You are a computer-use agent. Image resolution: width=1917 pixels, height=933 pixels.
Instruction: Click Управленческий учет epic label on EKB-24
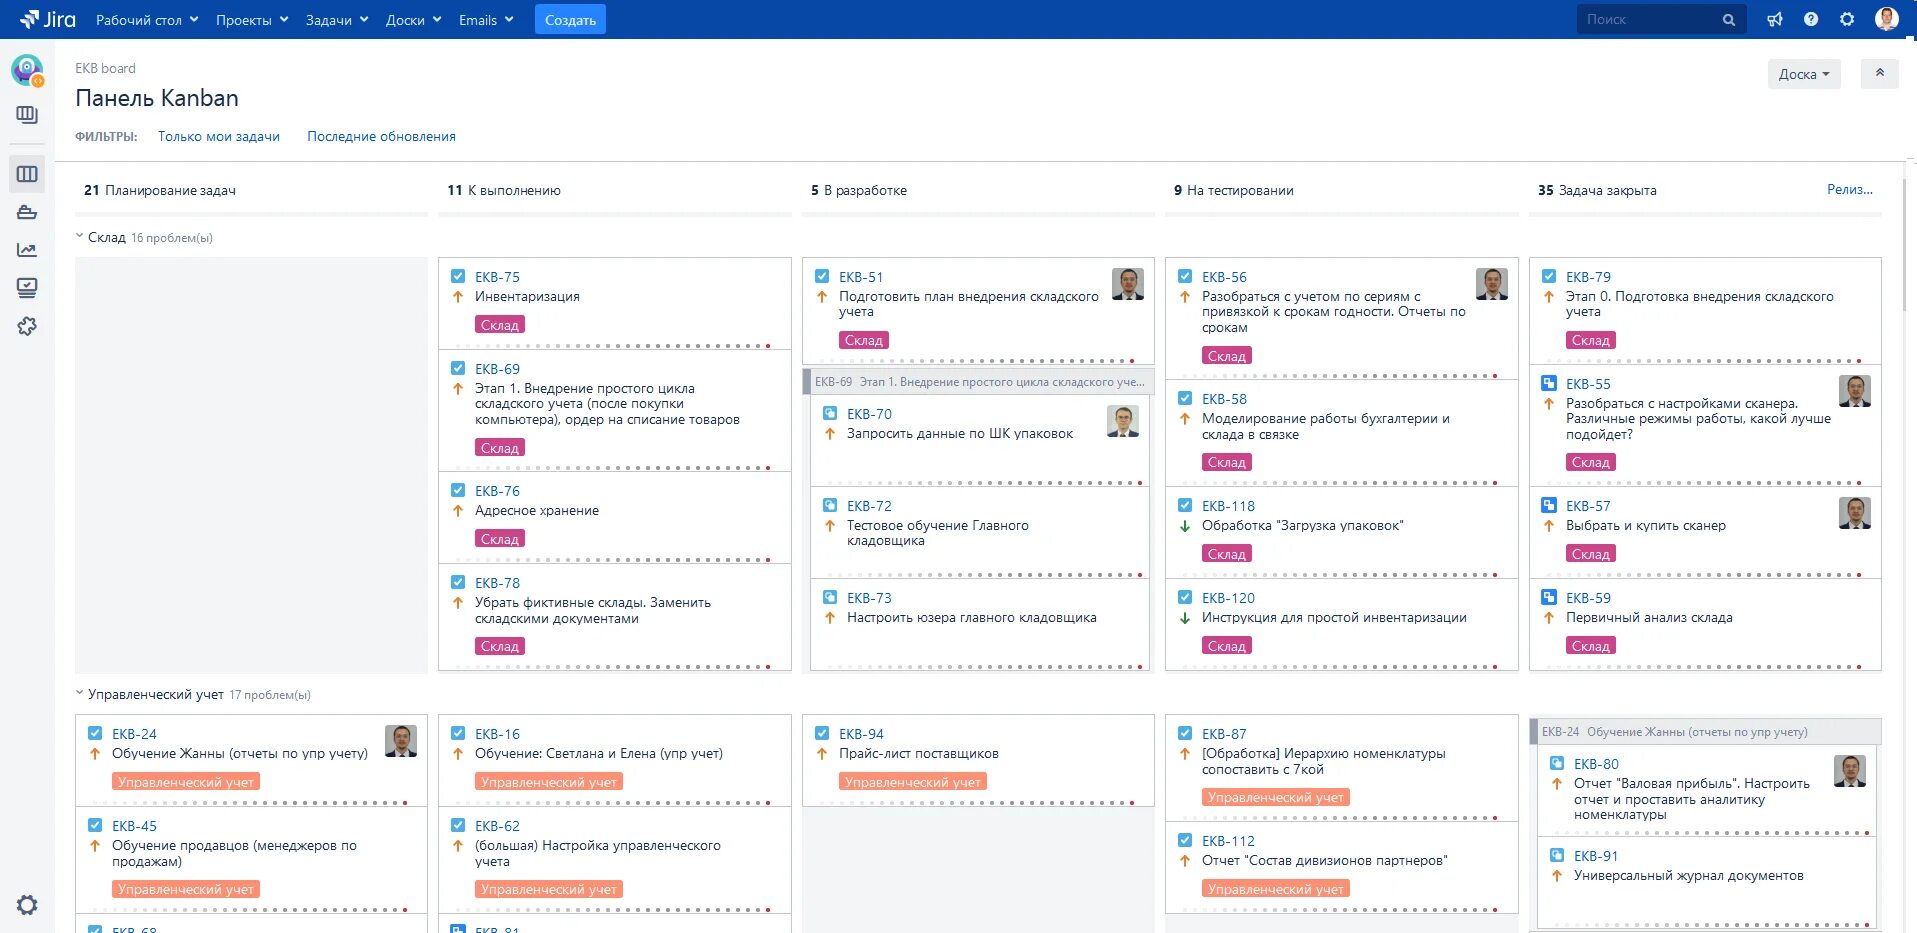pyautogui.click(x=186, y=782)
